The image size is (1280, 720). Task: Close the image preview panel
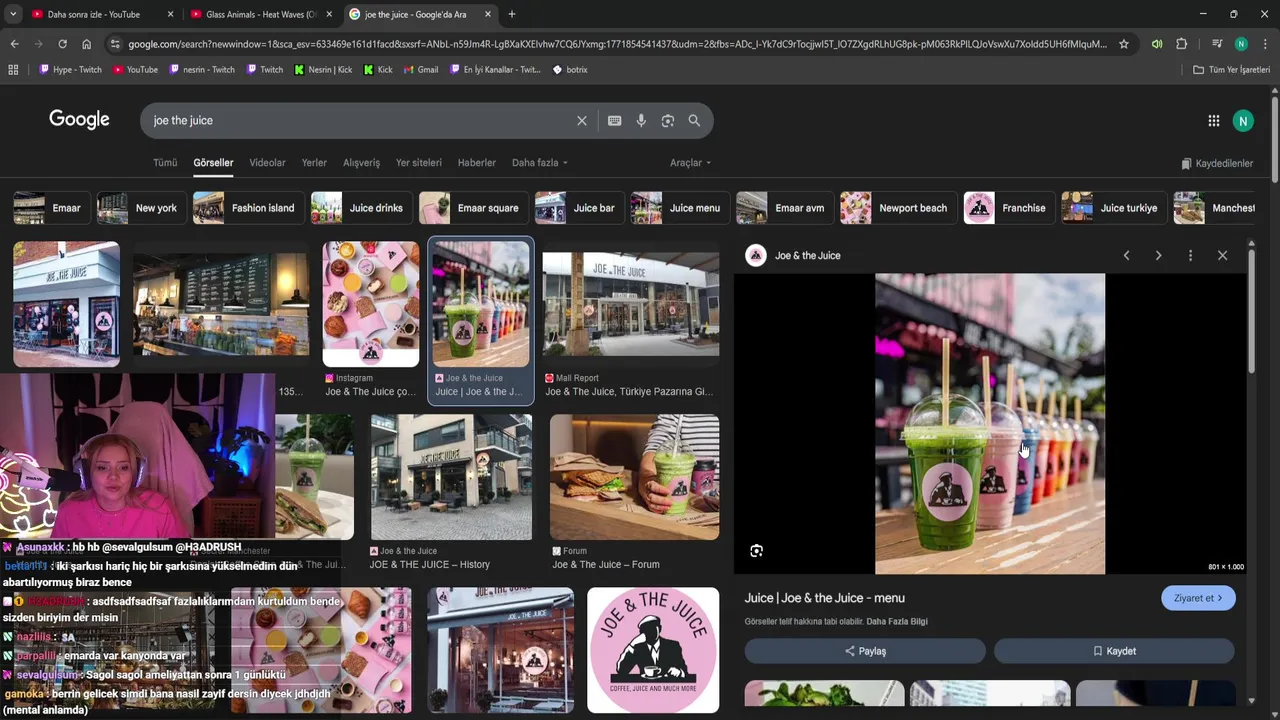(x=1222, y=256)
